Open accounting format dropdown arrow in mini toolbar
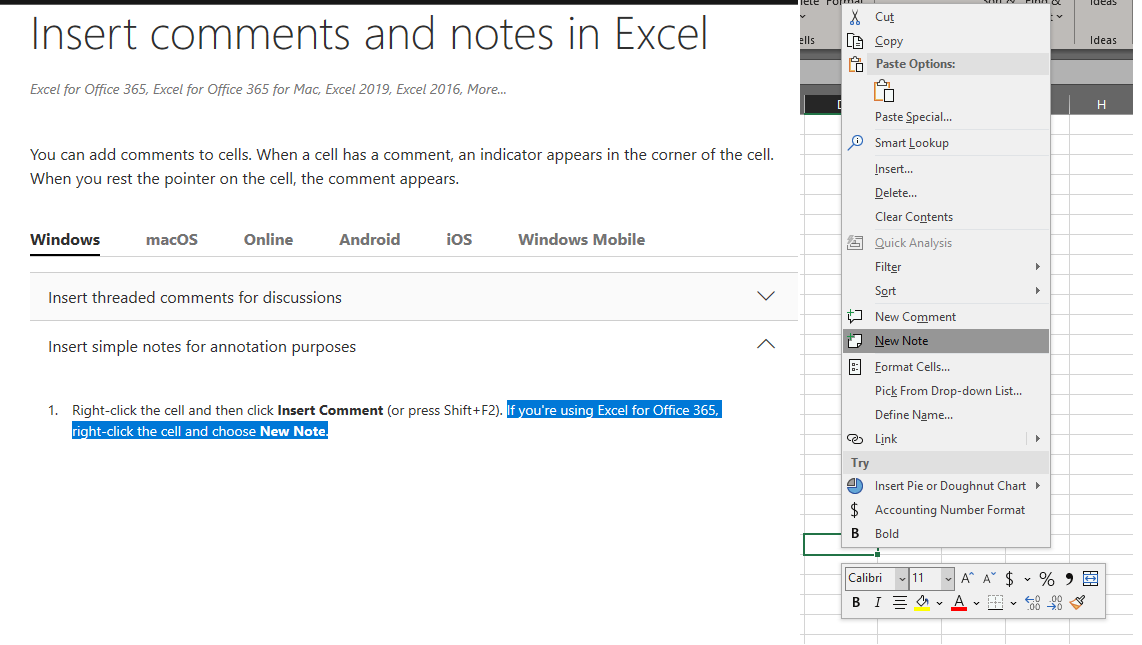Viewport: 1142px width, 645px height. click(x=1027, y=579)
